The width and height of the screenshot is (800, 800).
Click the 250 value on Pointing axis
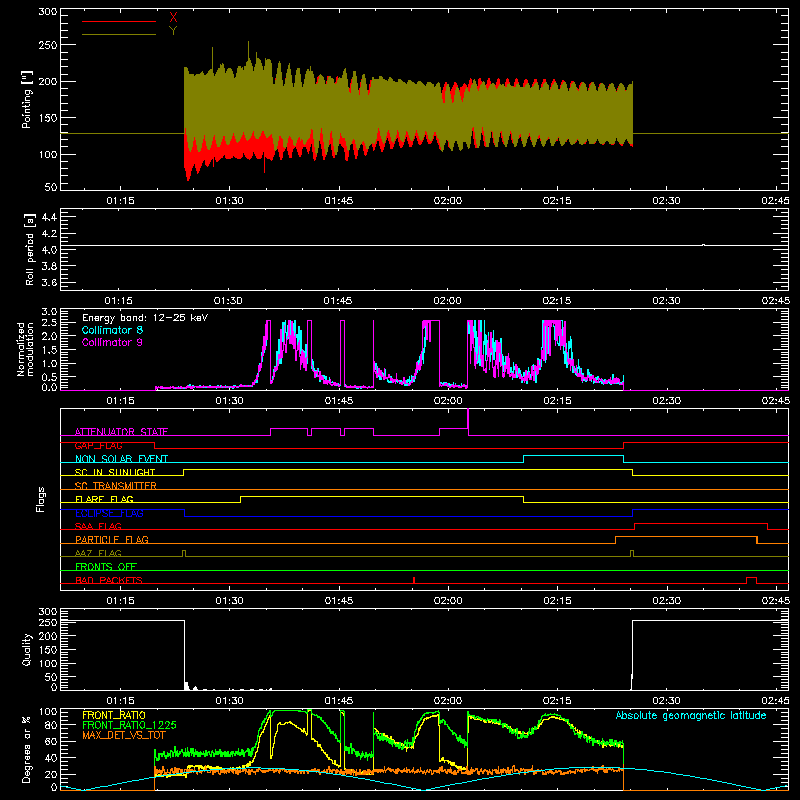coord(47,45)
